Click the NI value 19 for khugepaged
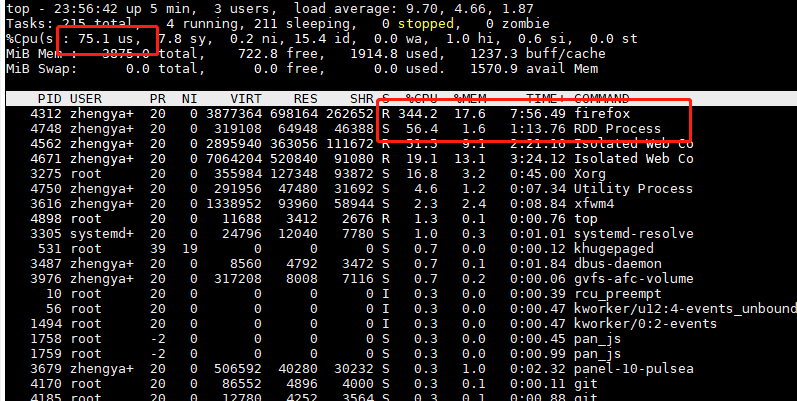This screenshot has width=797, height=401. point(190,249)
